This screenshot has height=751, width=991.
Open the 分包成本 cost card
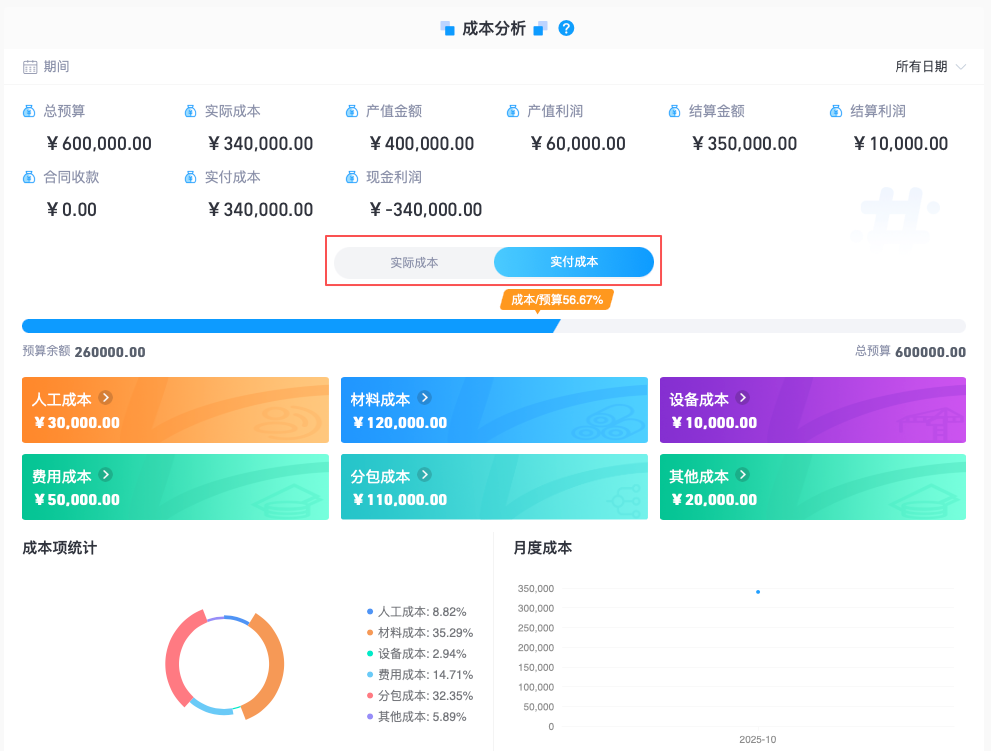(x=494, y=487)
